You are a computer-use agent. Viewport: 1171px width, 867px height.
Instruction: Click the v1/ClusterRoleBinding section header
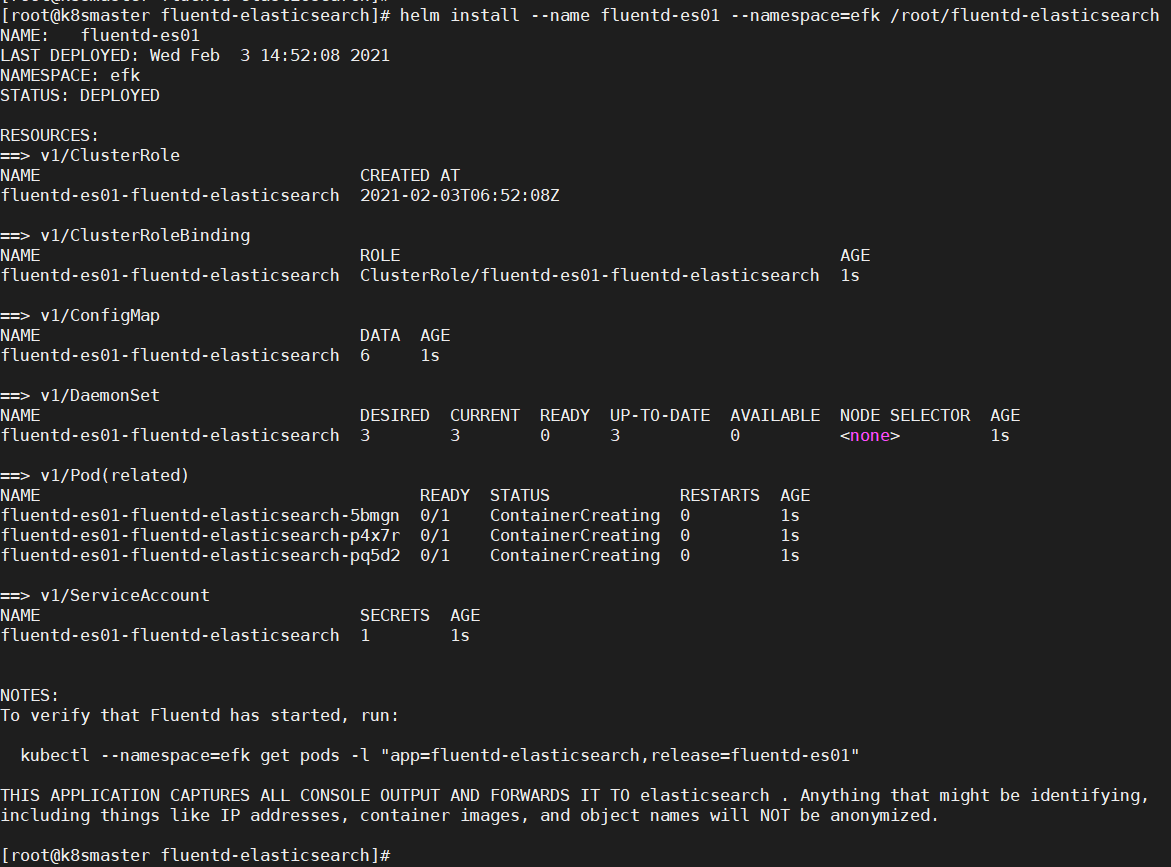[125, 235]
